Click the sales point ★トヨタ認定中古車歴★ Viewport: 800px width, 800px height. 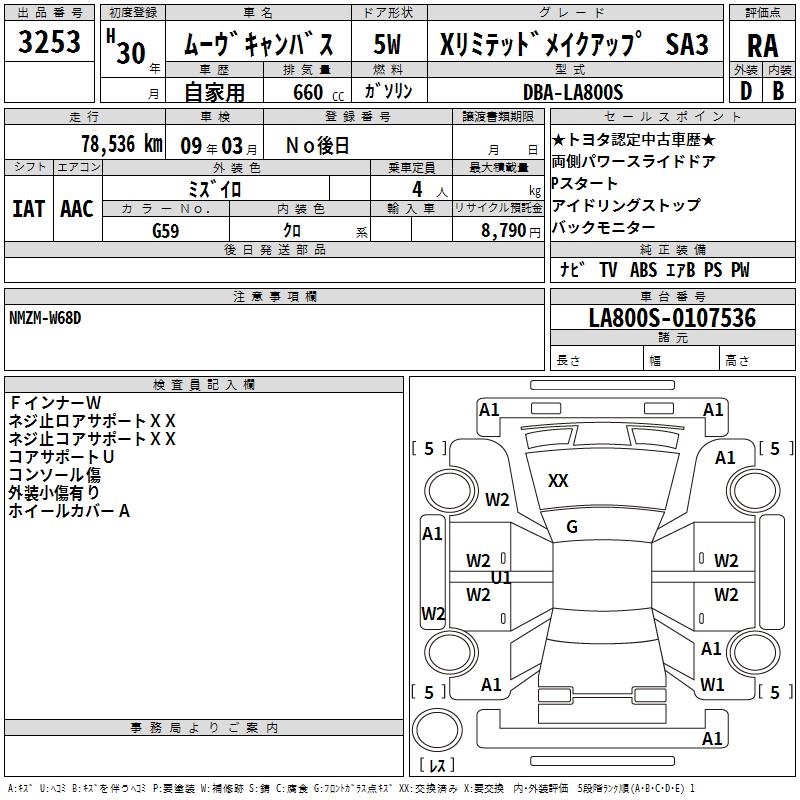[x=634, y=140]
